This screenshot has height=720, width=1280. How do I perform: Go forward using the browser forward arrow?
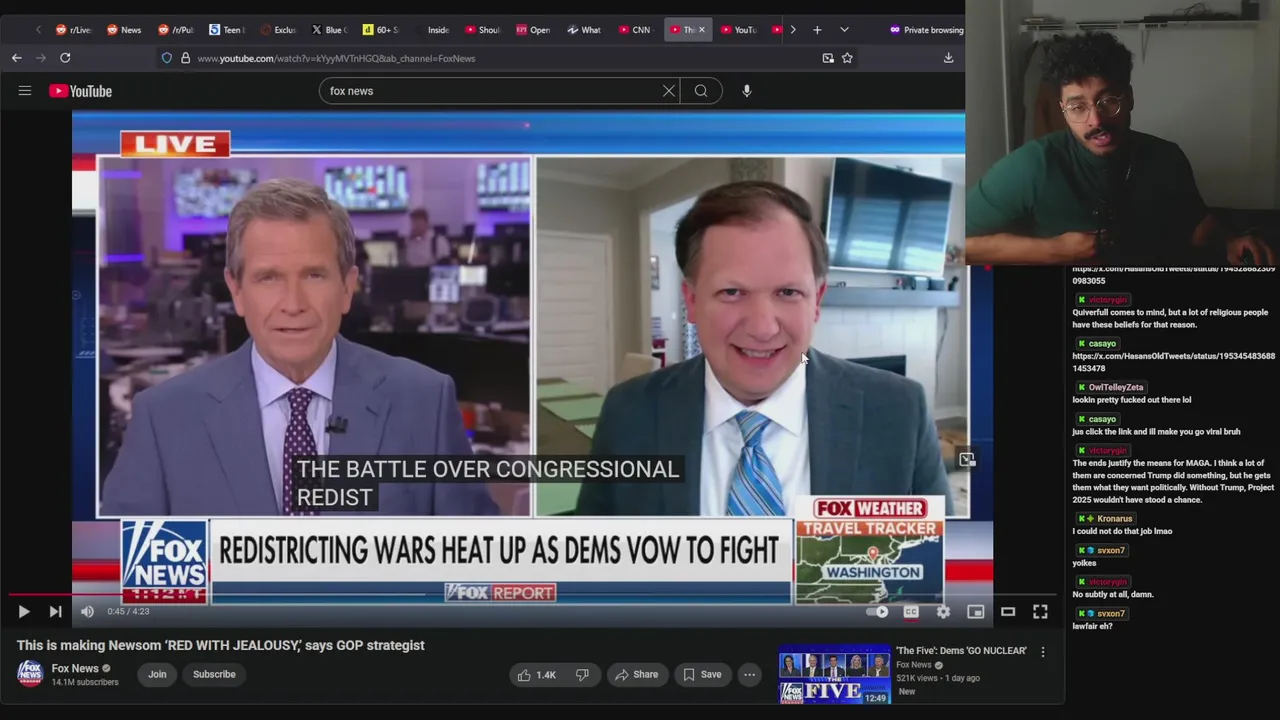pyautogui.click(x=41, y=58)
